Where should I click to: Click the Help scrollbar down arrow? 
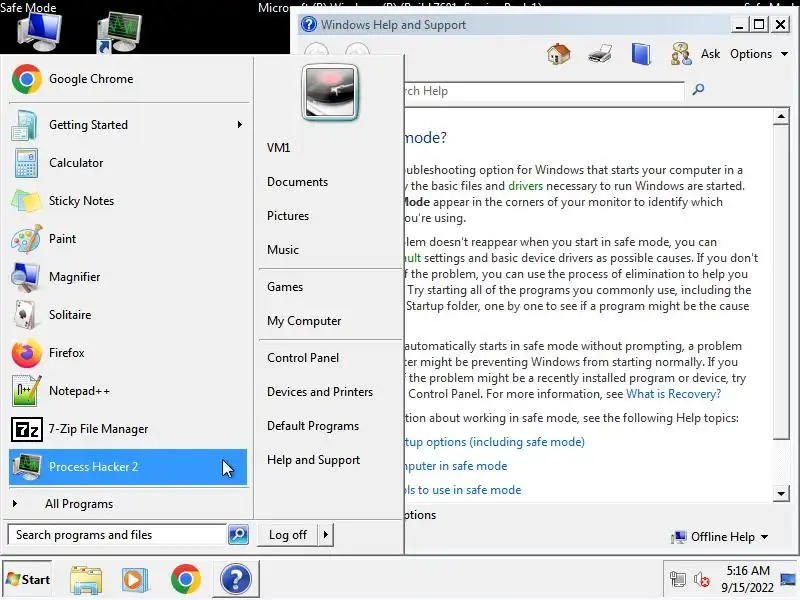click(x=781, y=493)
